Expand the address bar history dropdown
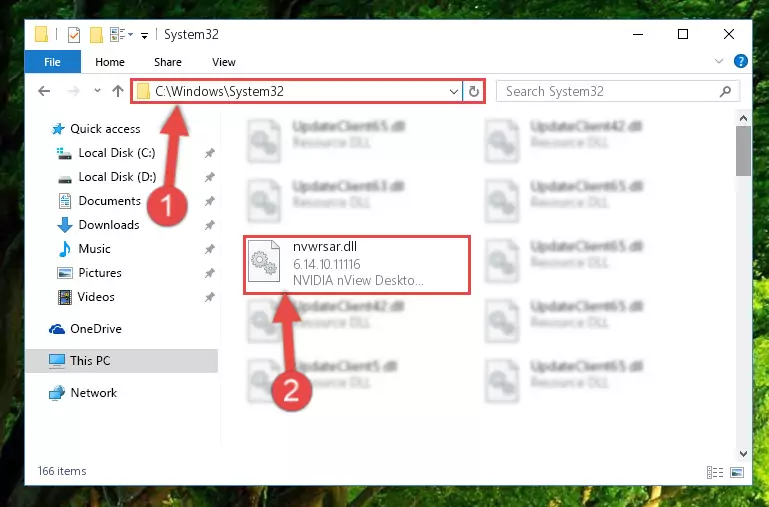The height and width of the screenshot is (507, 769). 454,92
